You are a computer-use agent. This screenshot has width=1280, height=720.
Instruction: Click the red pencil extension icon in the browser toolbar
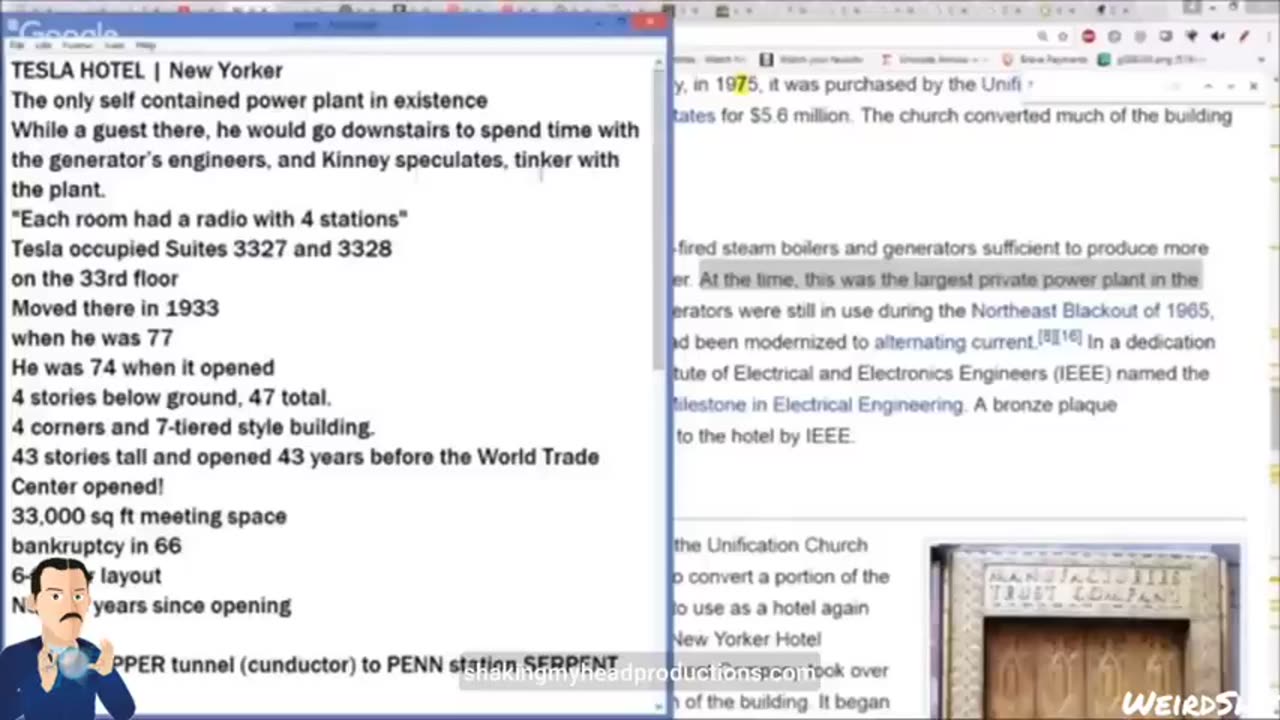click(1244, 37)
